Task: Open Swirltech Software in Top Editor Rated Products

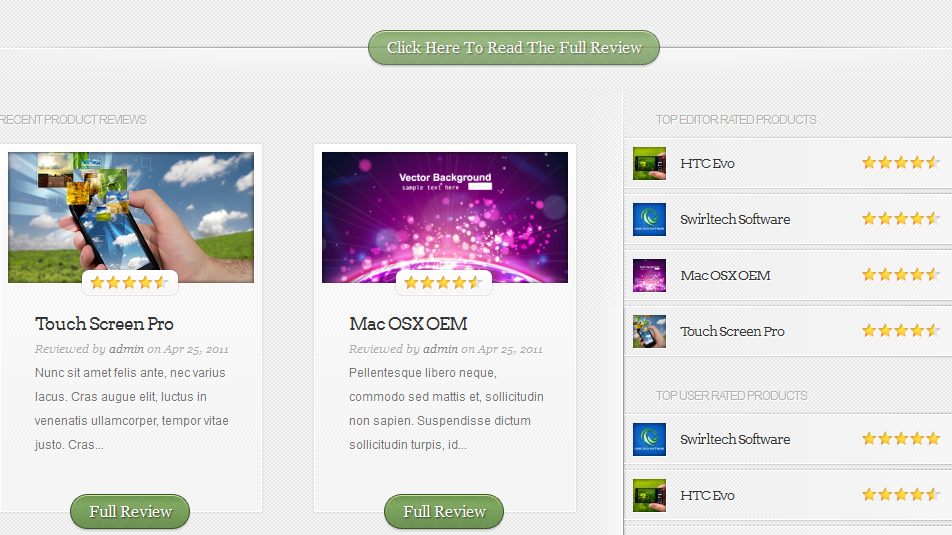Action: [x=735, y=219]
